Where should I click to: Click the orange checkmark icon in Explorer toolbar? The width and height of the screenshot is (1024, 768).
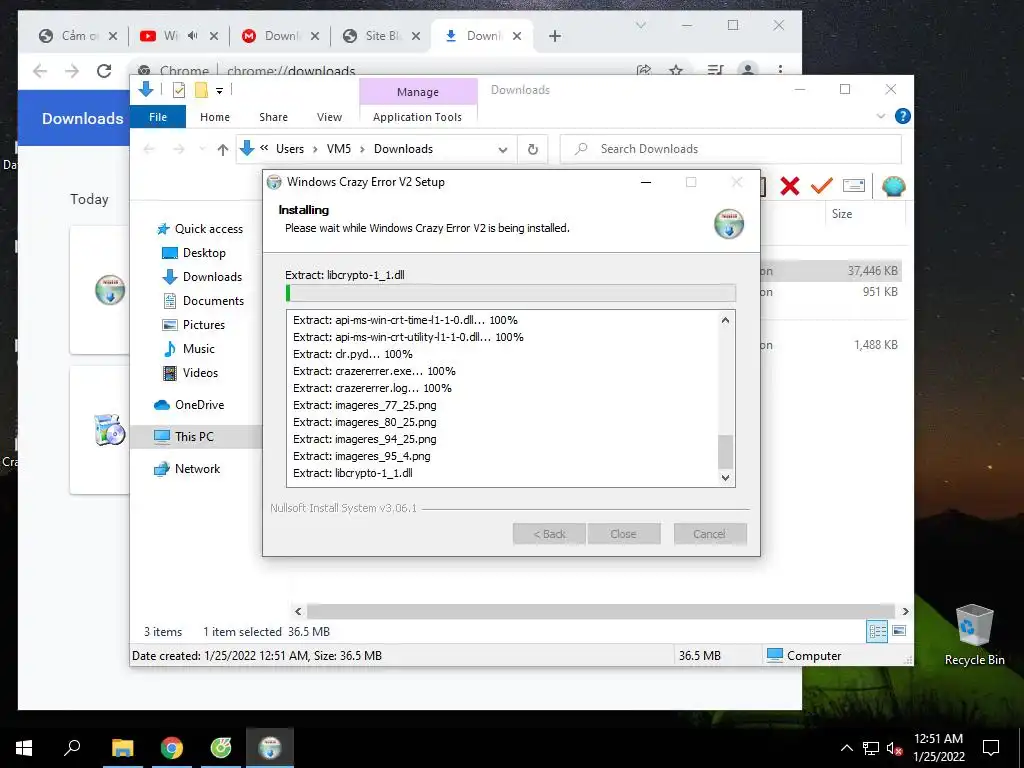[x=822, y=186]
